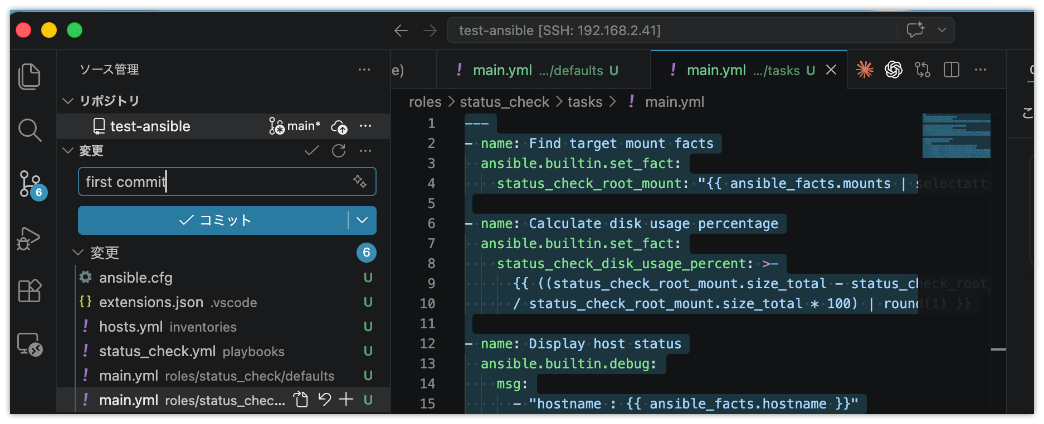The width and height of the screenshot is (1044, 424).
Task: Click the yellow macOS minimize button
Action: (49, 30)
